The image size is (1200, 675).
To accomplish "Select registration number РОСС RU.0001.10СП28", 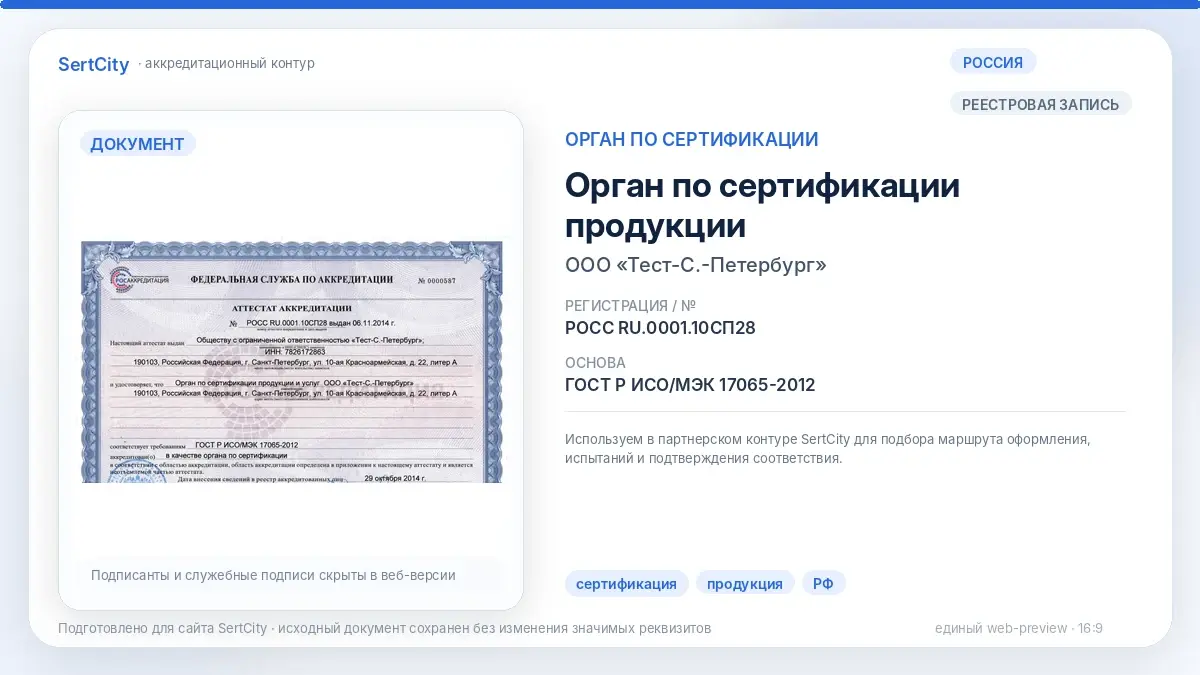I will (660, 327).
